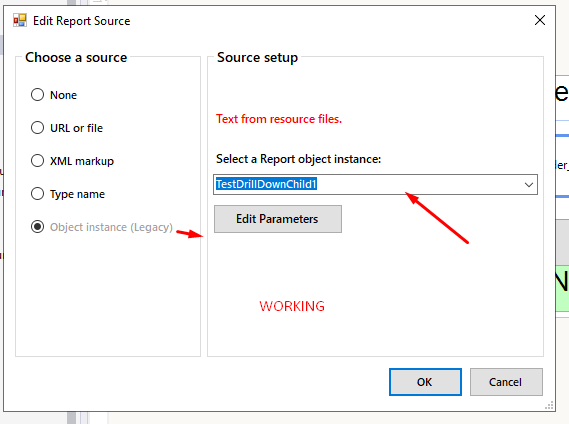
Task: Dismiss the dialog with Cancel
Action: pos(506,382)
